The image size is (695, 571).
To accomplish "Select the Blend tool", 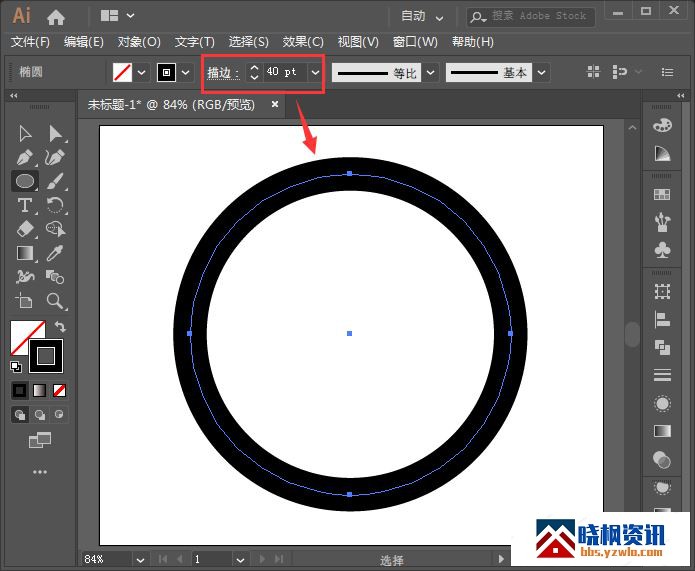I will tap(55, 277).
